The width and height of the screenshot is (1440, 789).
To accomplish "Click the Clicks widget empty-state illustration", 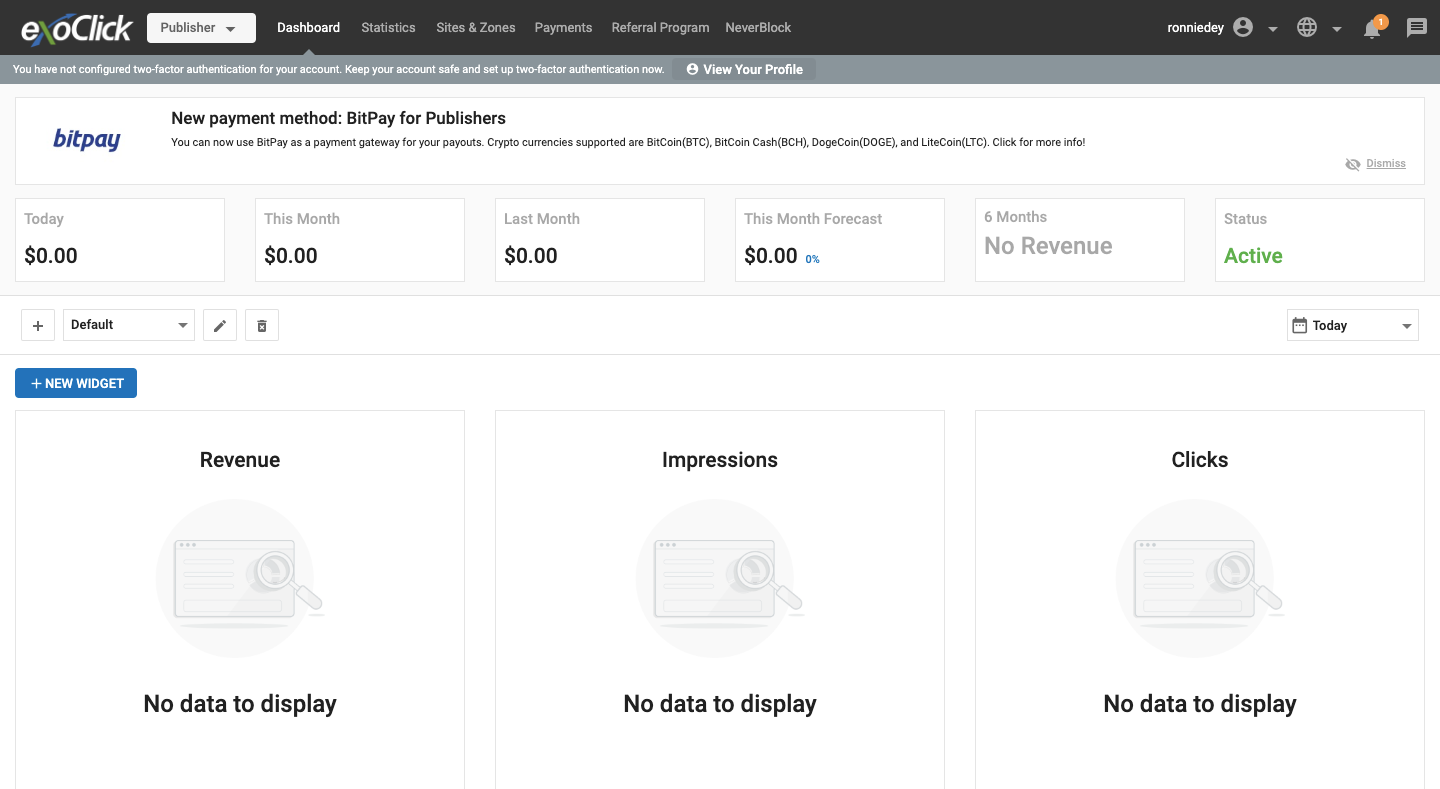I will pyautogui.click(x=1200, y=578).
